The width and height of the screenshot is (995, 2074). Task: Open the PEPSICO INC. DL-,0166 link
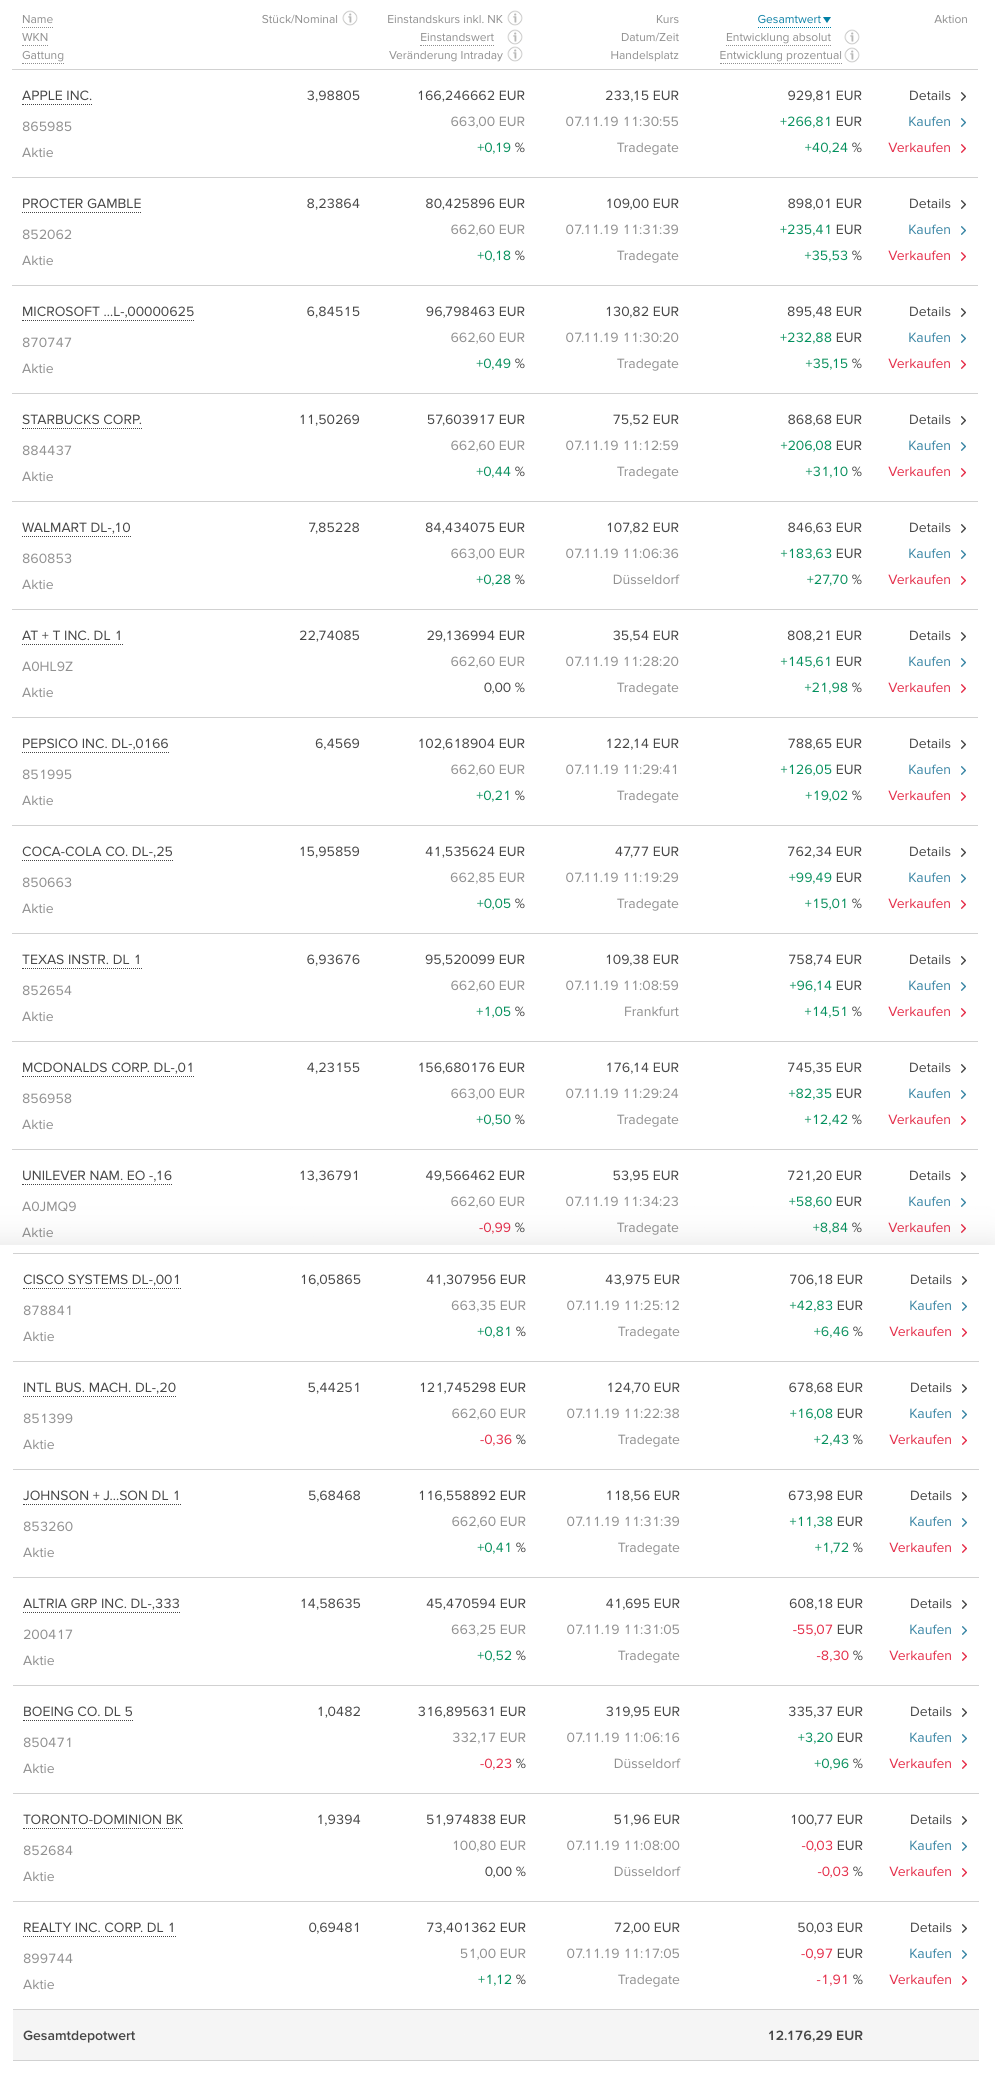tap(95, 744)
